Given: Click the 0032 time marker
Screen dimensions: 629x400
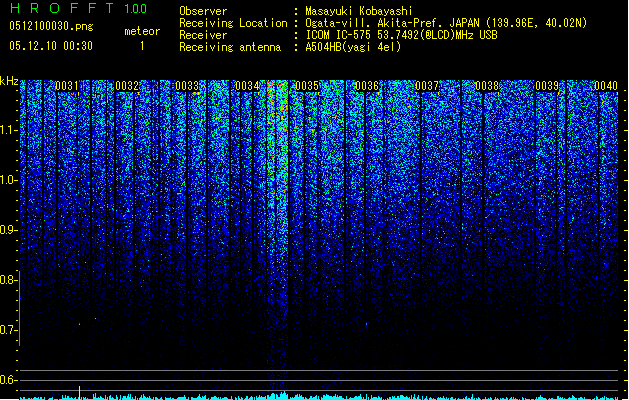Looking at the screenshot, I should (x=127, y=86).
